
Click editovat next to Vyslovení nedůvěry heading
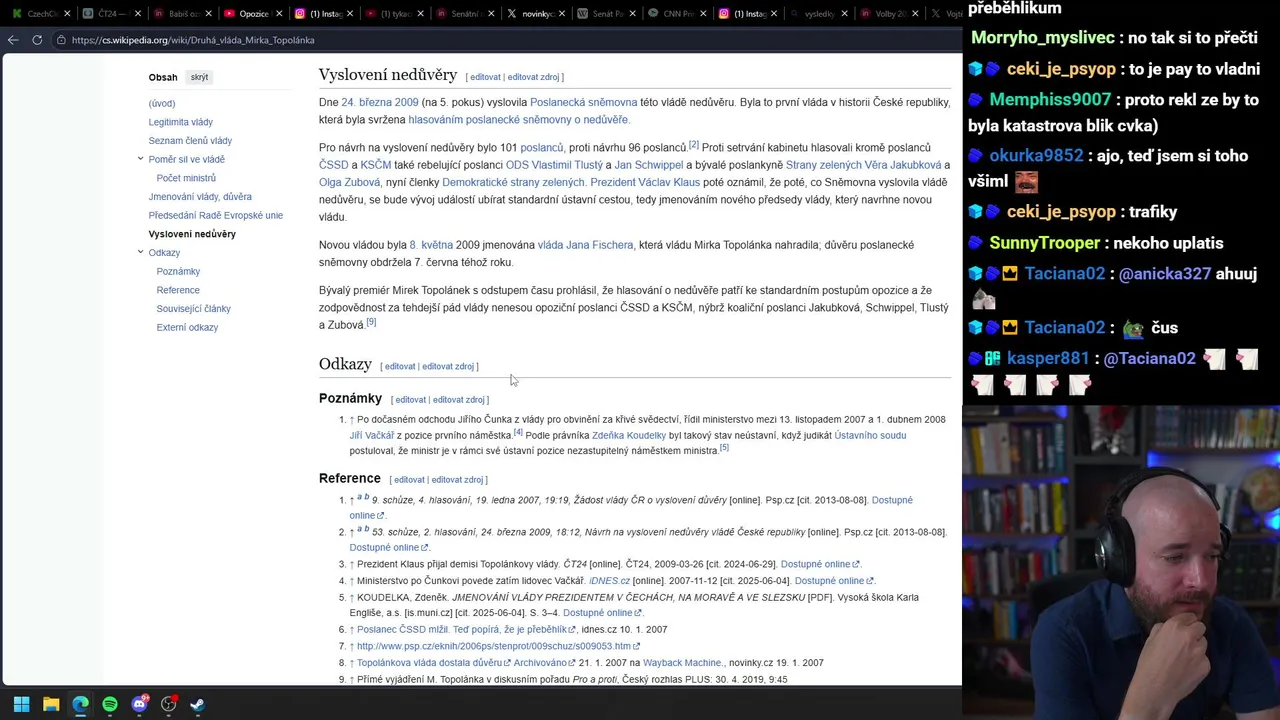[x=485, y=77]
